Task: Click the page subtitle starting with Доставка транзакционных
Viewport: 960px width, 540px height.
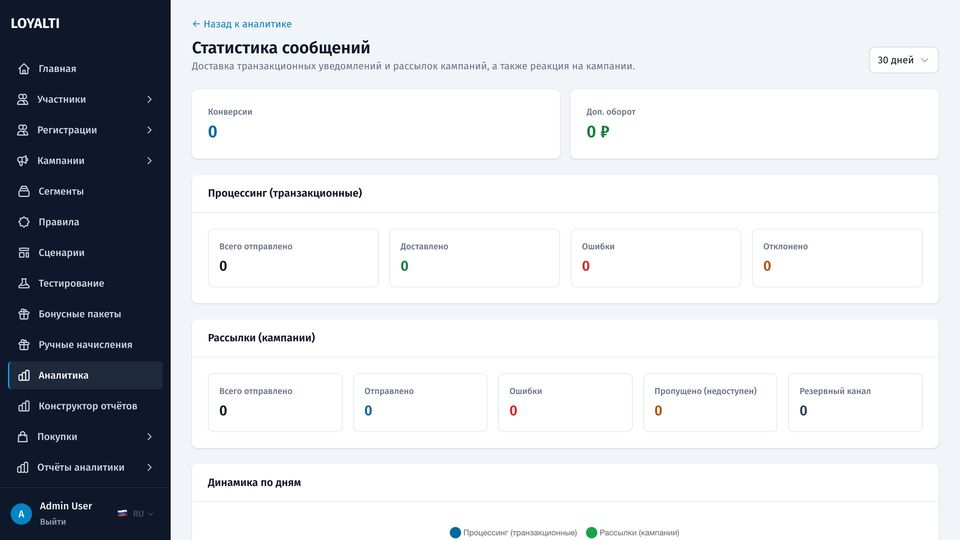Action: [x=413, y=66]
